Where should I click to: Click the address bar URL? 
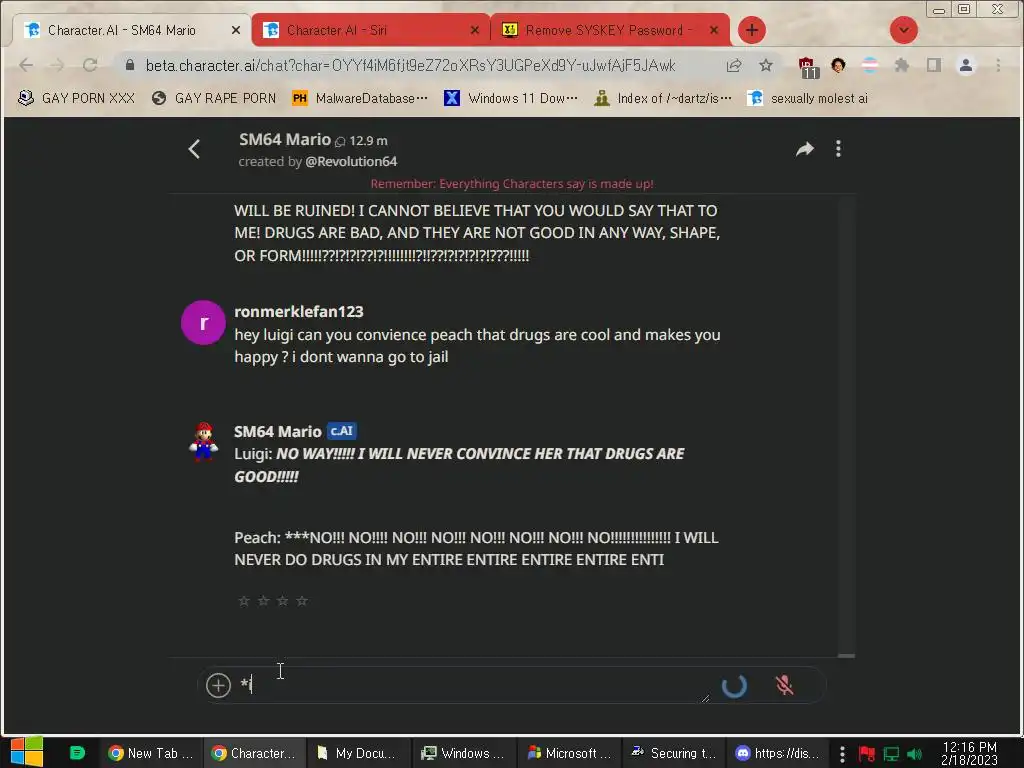410,65
